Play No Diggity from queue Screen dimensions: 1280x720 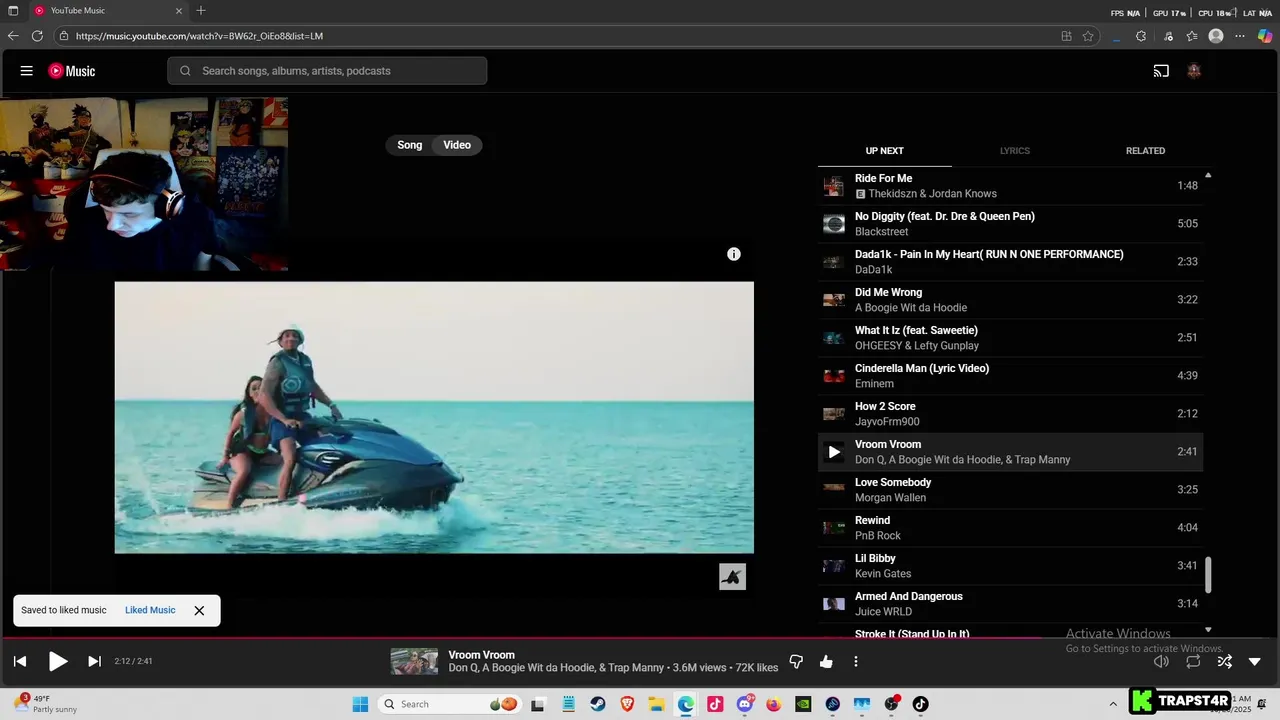click(x=1010, y=224)
